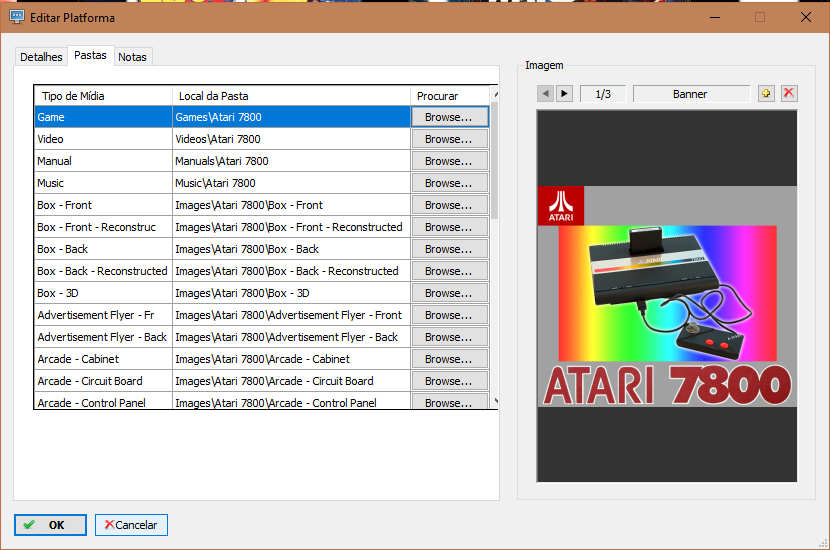Select the Box - 3D media type cell
Image resolution: width=830 pixels, height=550 pixels.
[x=103, y=293]
